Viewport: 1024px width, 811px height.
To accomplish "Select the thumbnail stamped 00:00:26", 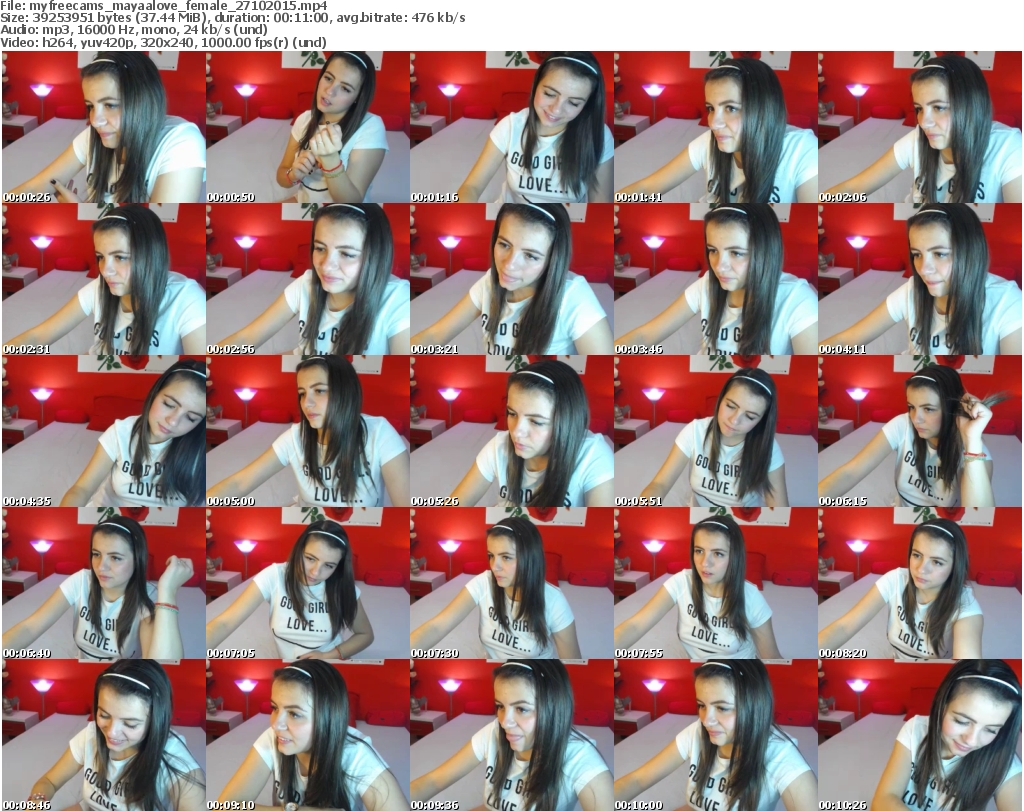I will tap(104, 127).
